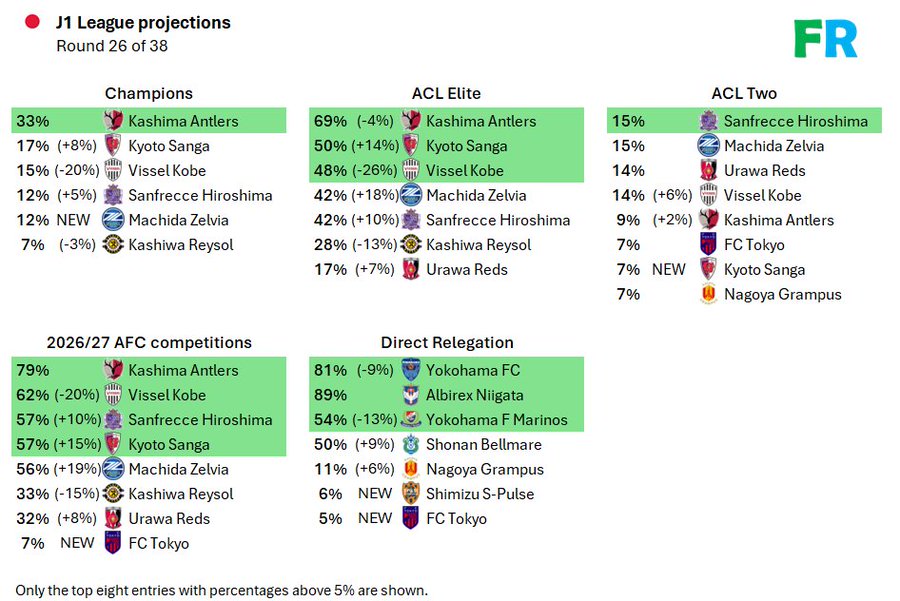Image resolution: width=900 pixels, height=601 pixels.
Task: Click Kyoto Sanga crest under Champions
Action: (113, 146)
